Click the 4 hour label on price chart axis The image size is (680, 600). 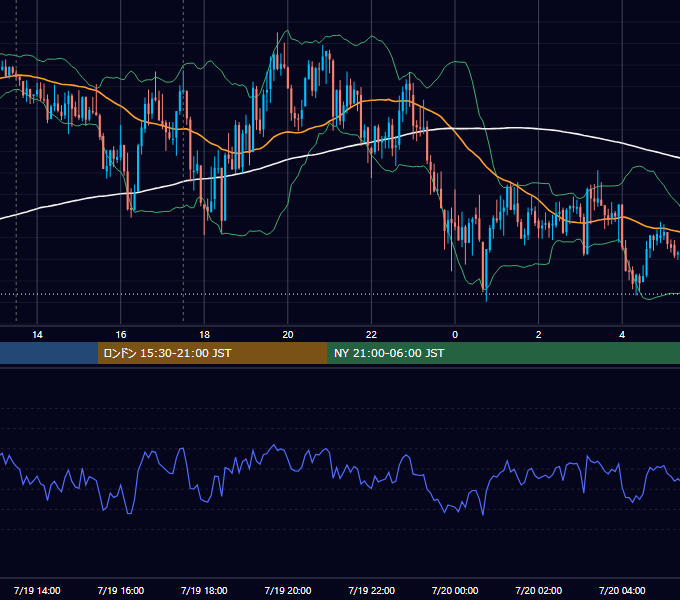pos(622,335)
